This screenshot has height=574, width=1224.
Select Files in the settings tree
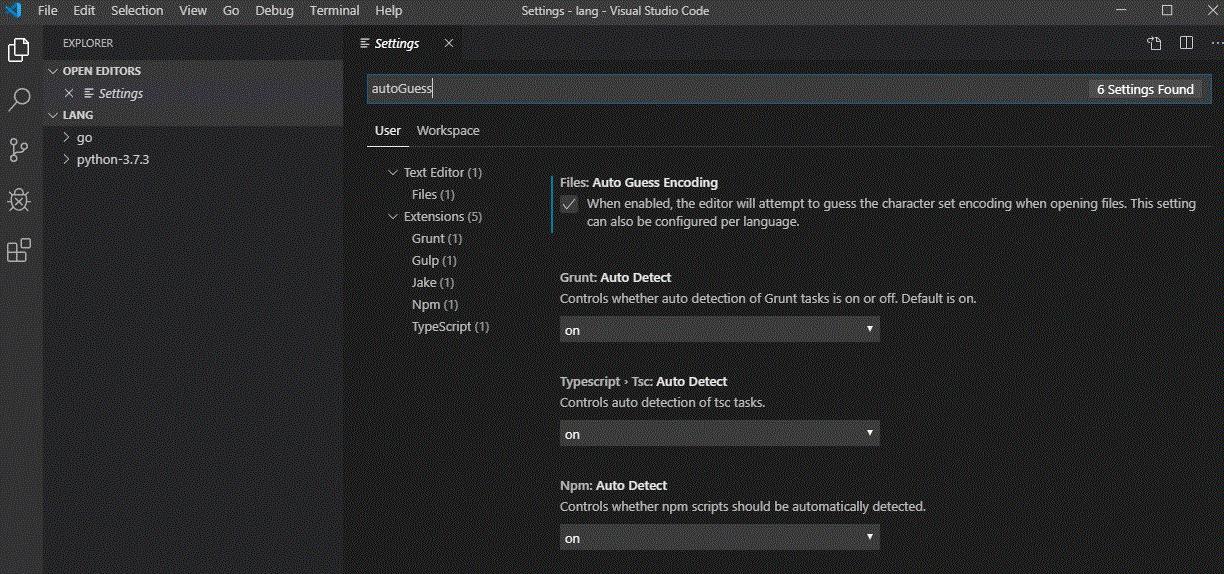433,195
